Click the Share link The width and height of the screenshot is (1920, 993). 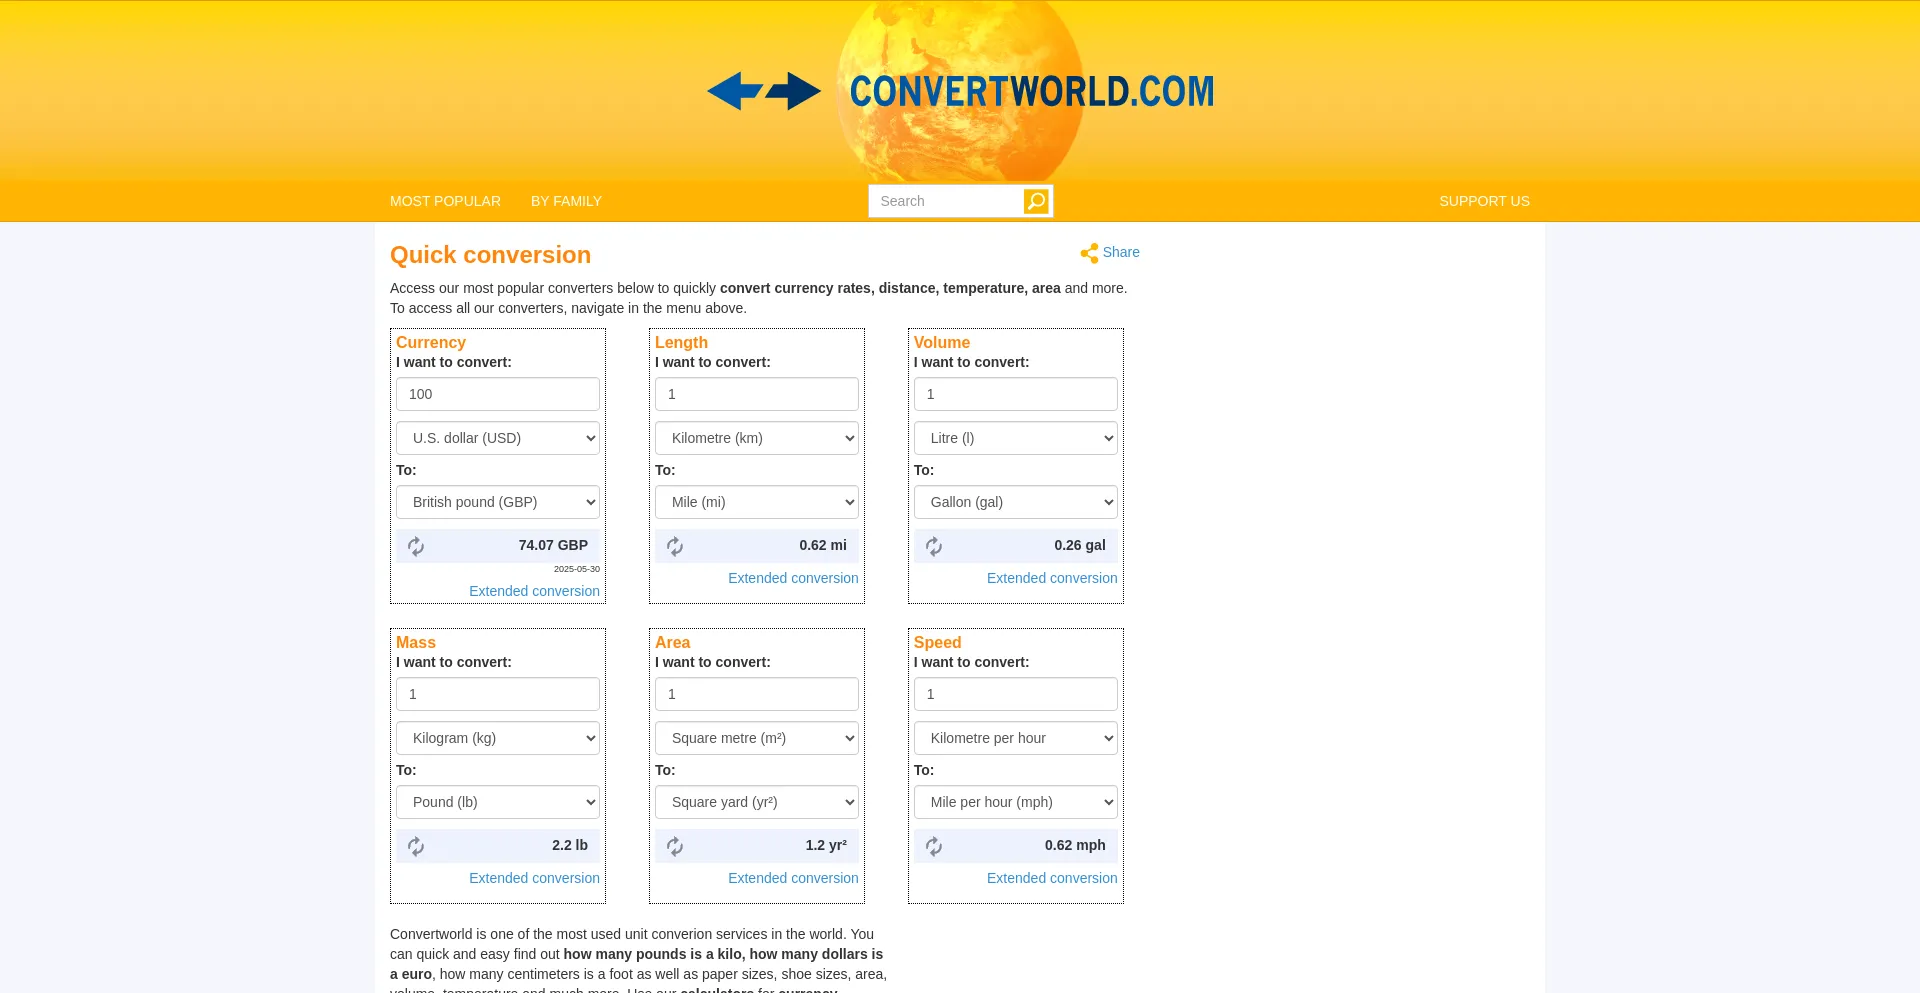[1121, 252]
